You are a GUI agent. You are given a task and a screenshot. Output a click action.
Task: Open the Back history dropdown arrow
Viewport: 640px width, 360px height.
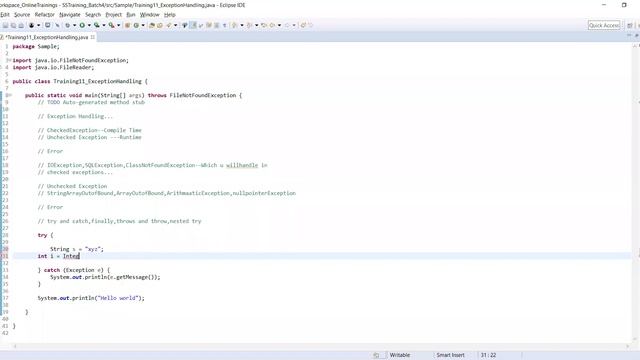pos(279,25)
